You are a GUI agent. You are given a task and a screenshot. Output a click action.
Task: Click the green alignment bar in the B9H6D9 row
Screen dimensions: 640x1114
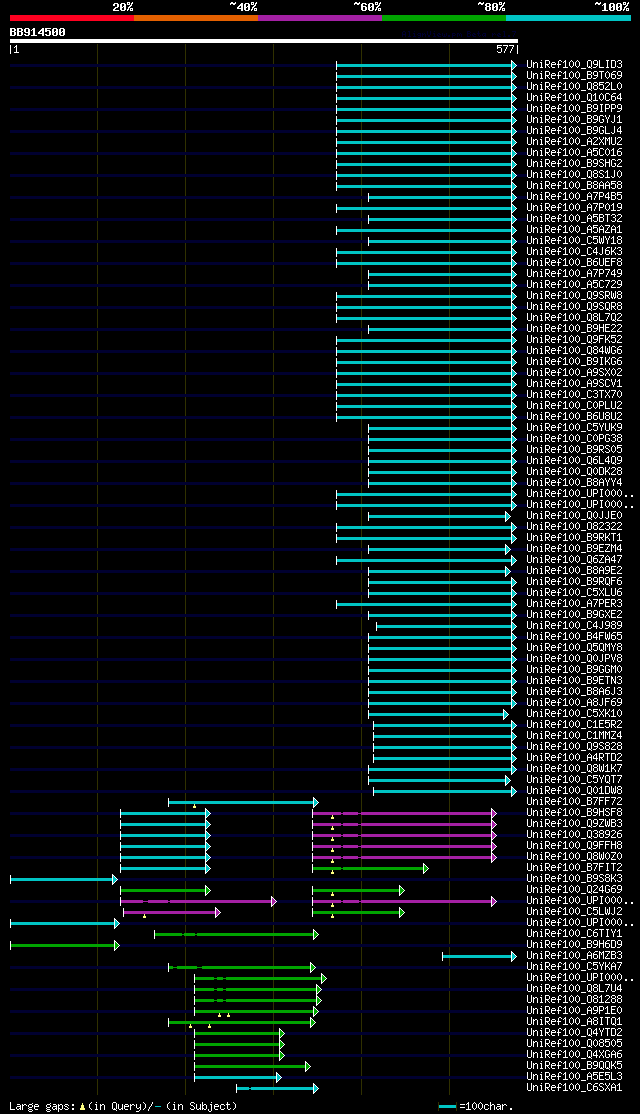tap(65, 946)
